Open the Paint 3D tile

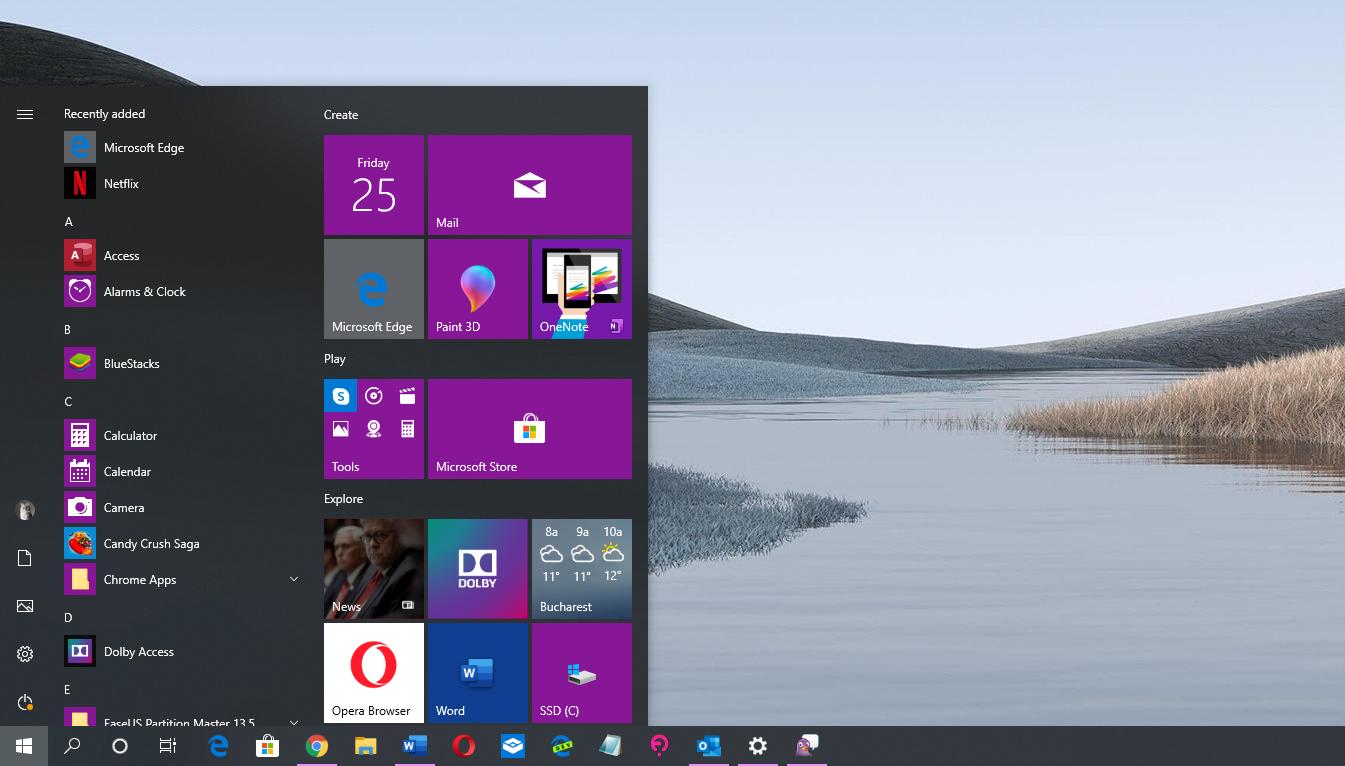click(478, 289)
